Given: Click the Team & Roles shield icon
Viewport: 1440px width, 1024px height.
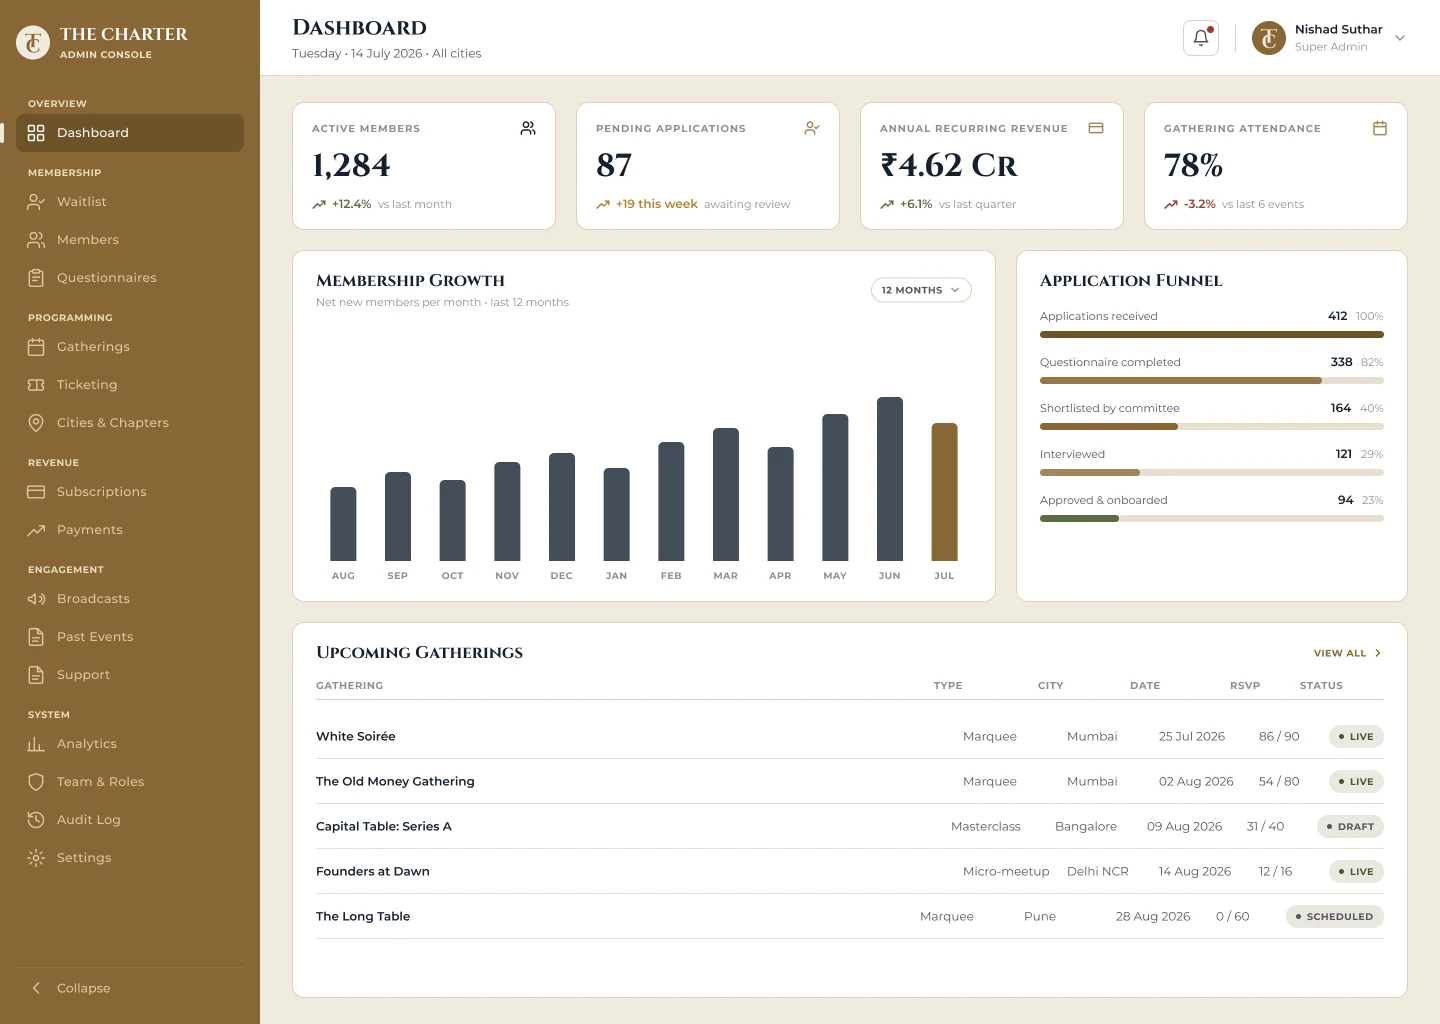Looking at the screenshot, I should pos(36,782).
